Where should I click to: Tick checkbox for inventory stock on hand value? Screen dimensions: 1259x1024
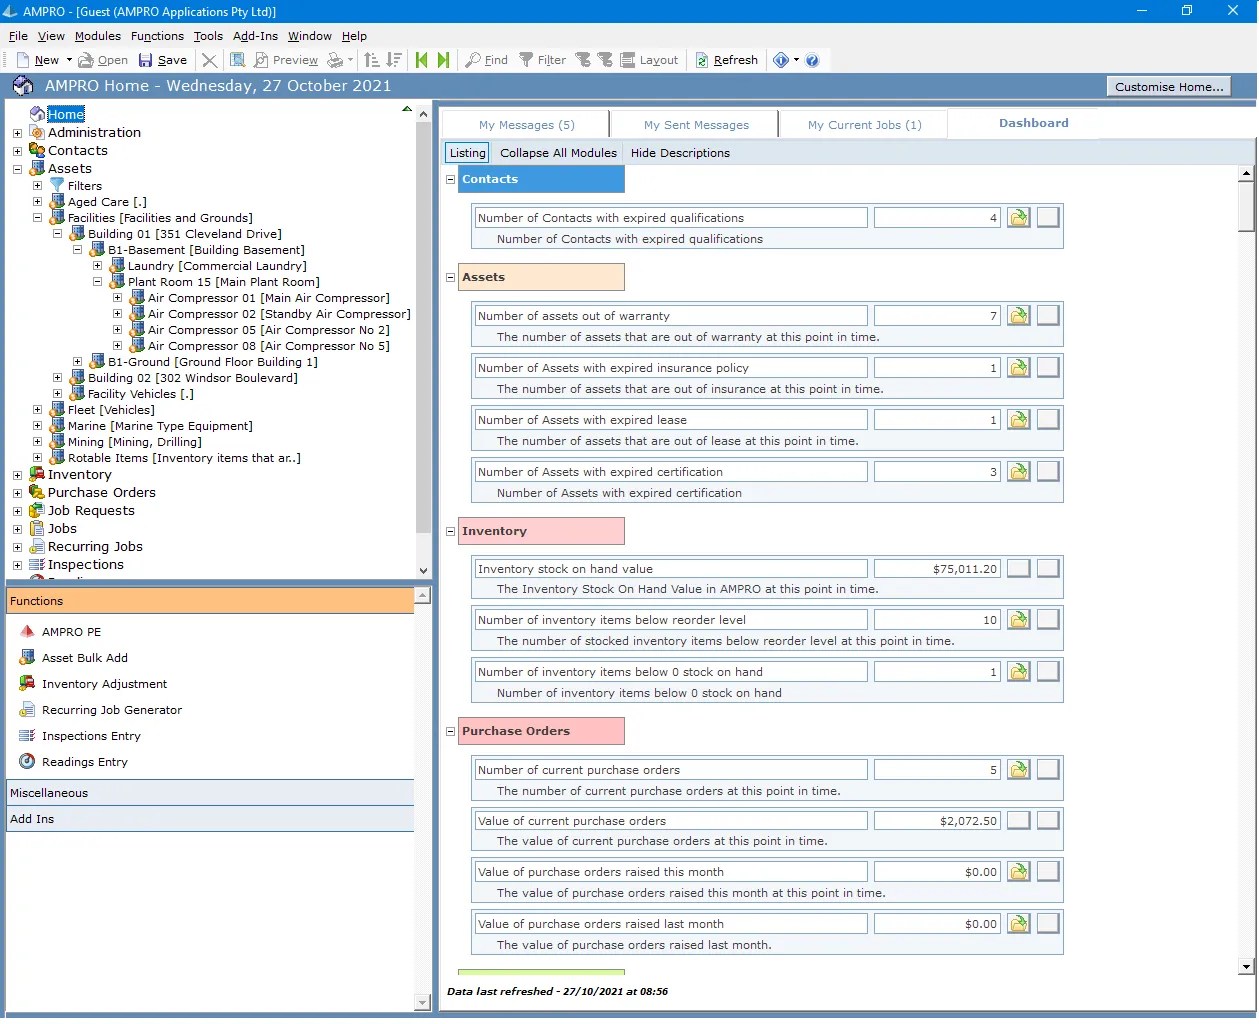coord(1048,568)
